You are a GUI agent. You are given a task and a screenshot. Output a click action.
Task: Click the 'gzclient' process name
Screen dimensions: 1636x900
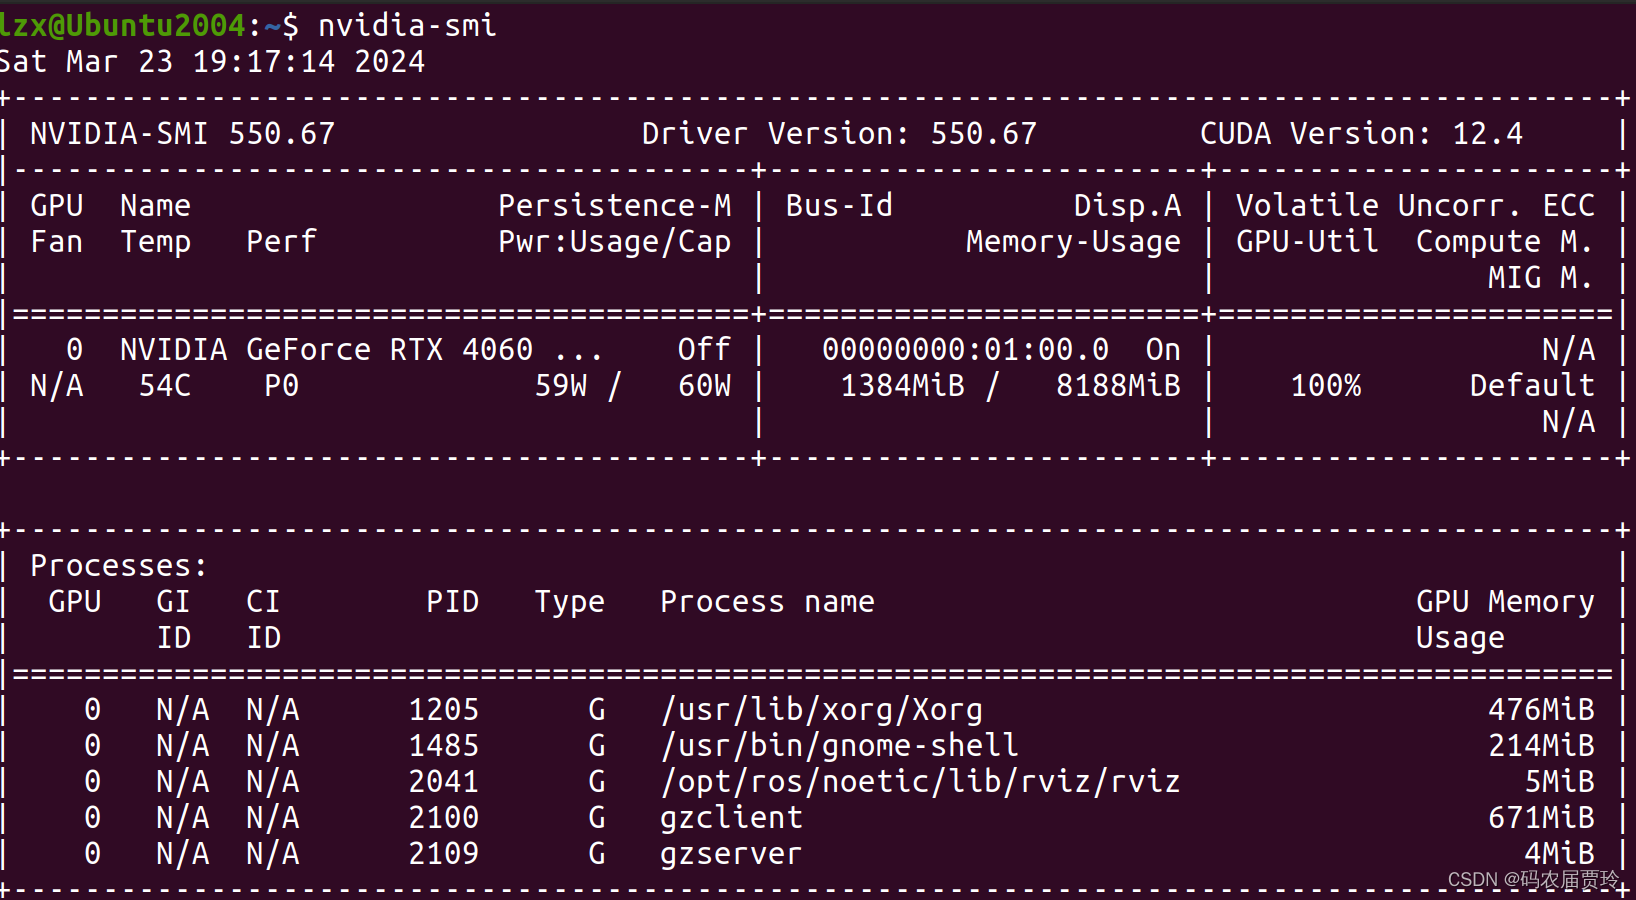pyautogui.click(x=731, y=818)
